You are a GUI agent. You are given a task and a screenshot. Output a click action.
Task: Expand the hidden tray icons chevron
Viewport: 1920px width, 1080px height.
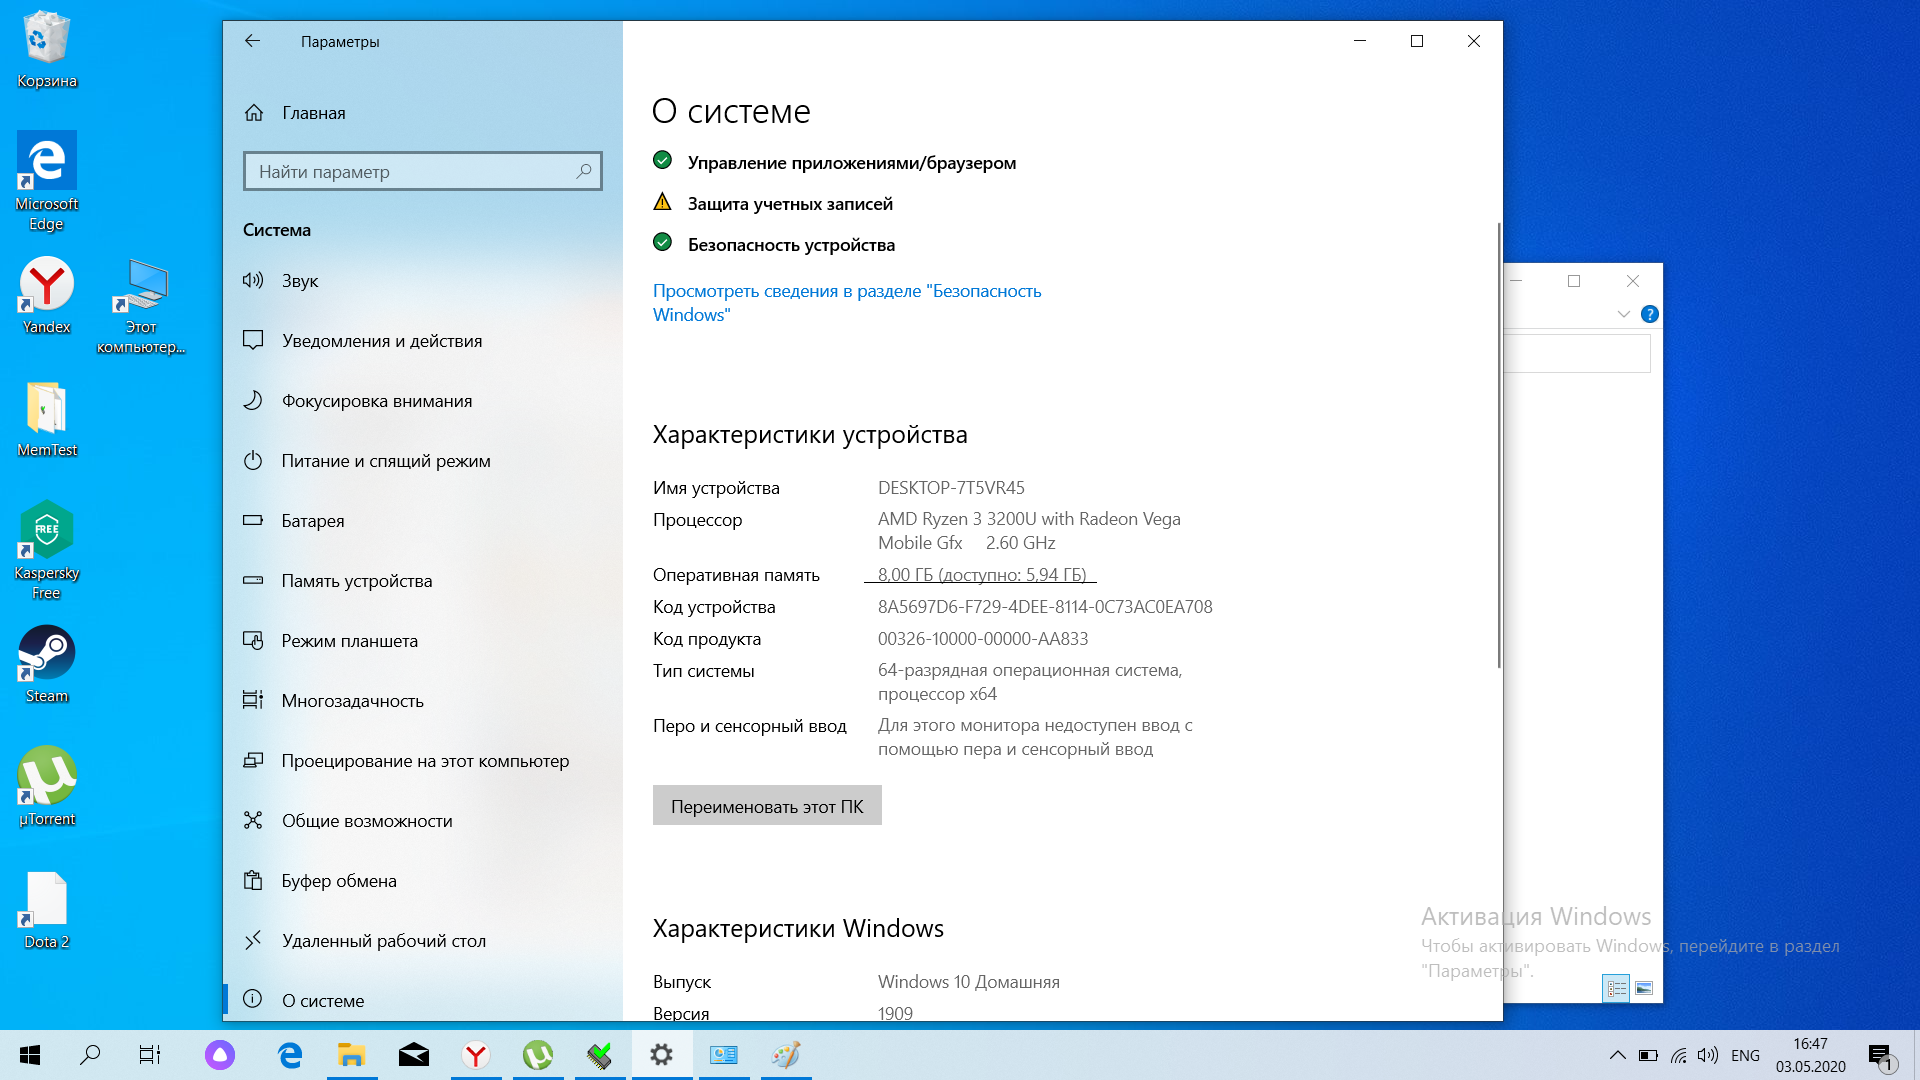click(1617, 1055)
